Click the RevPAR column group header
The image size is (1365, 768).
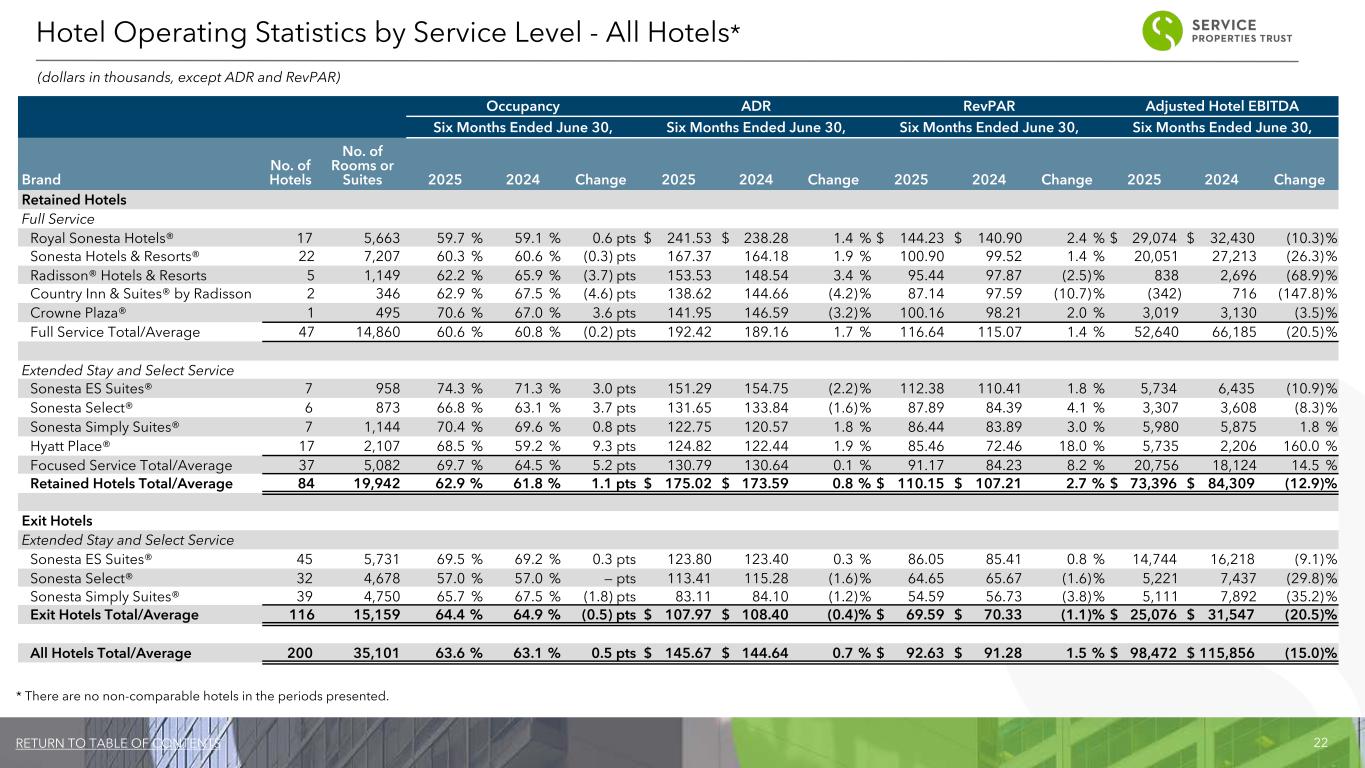coord(989,105)
